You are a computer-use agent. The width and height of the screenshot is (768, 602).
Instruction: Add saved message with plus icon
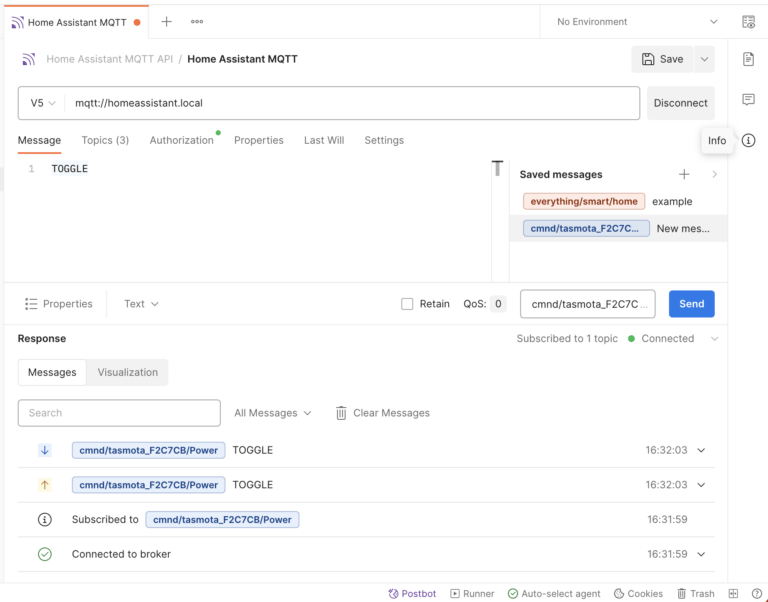[684, 174]
